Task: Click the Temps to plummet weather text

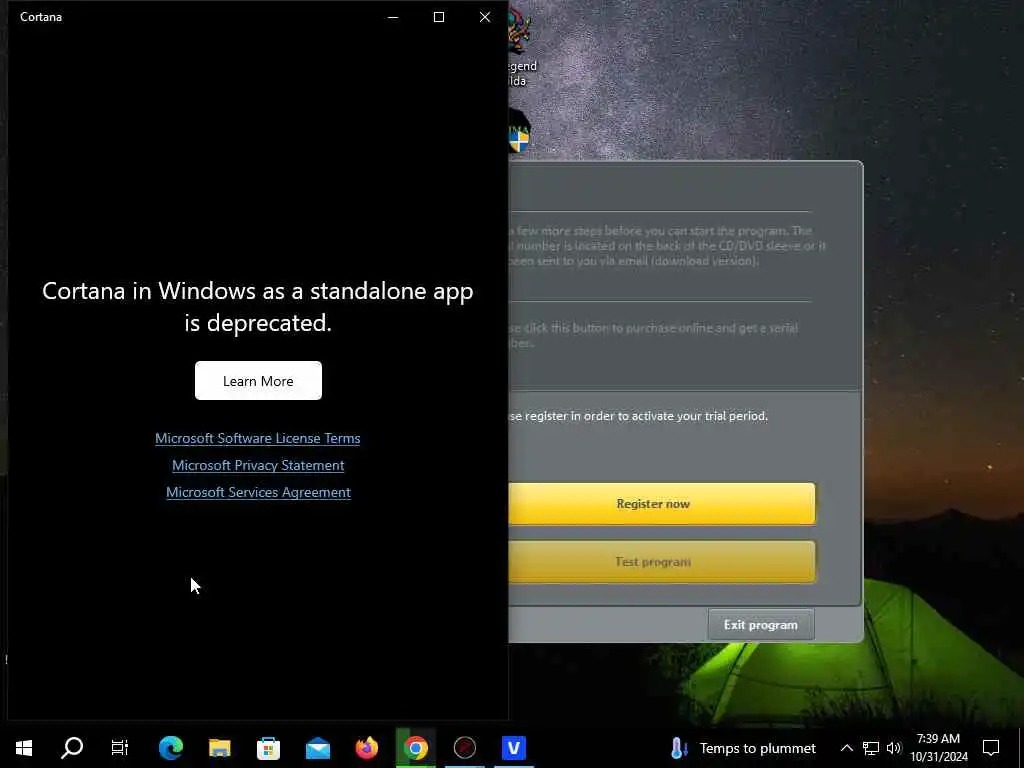Action: tap(758, 748)
